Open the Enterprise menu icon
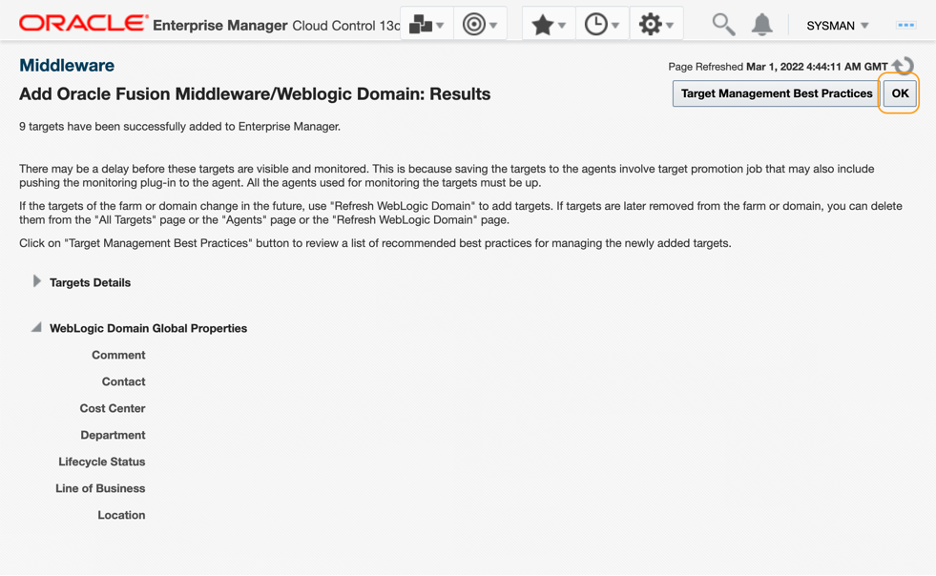936x576 pixels. pyautogui.click(x=426, y=24)
